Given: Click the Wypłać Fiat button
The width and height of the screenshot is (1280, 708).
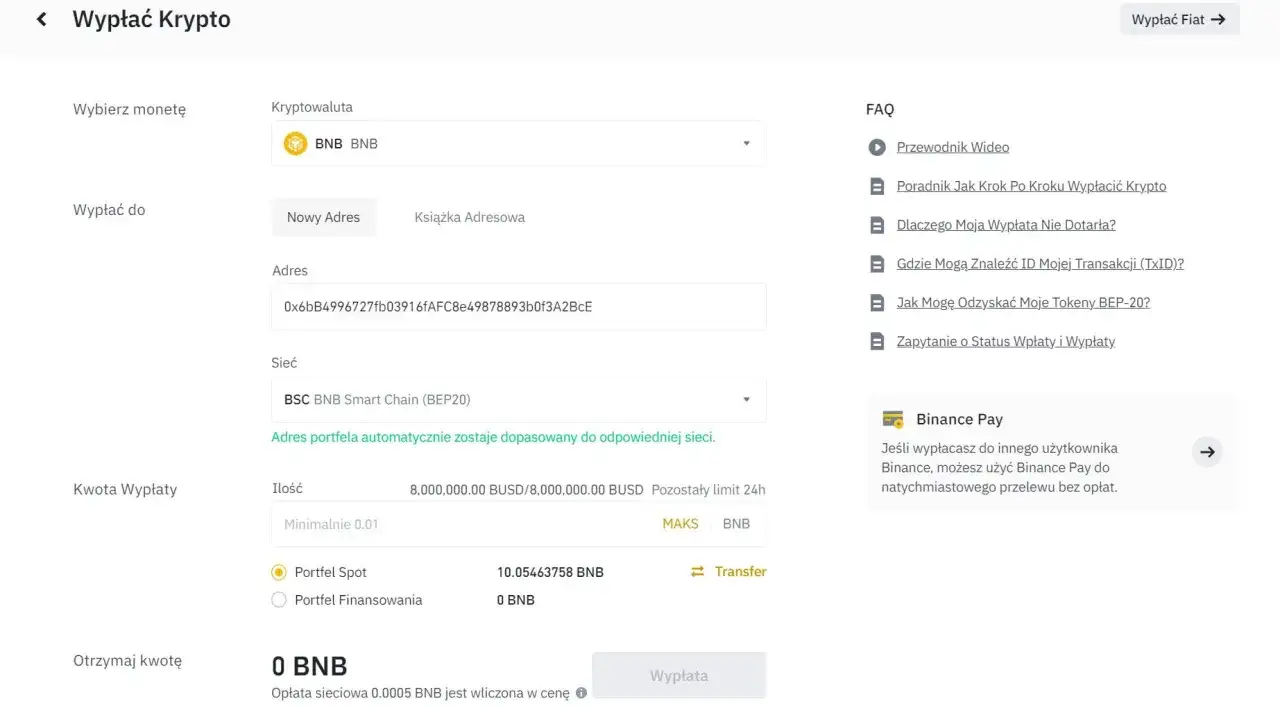Looking at the screenshot, I should [x=1179, y=18].
